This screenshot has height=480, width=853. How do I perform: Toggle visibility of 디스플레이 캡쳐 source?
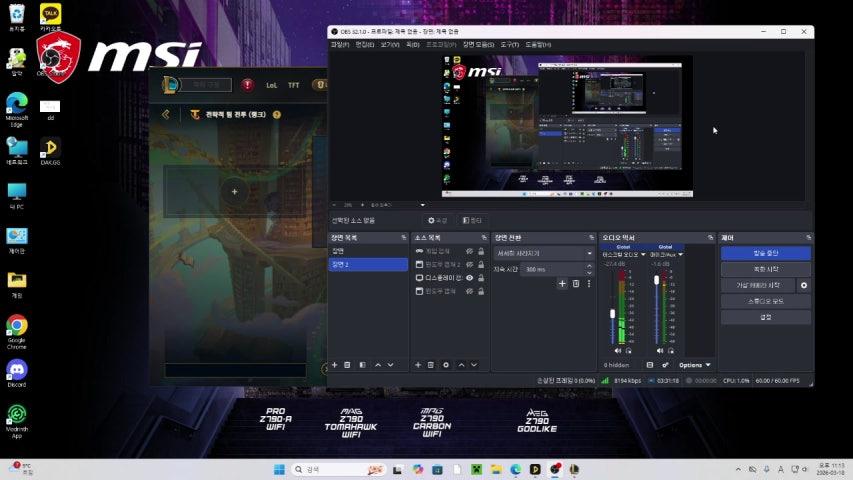(469, 278)
